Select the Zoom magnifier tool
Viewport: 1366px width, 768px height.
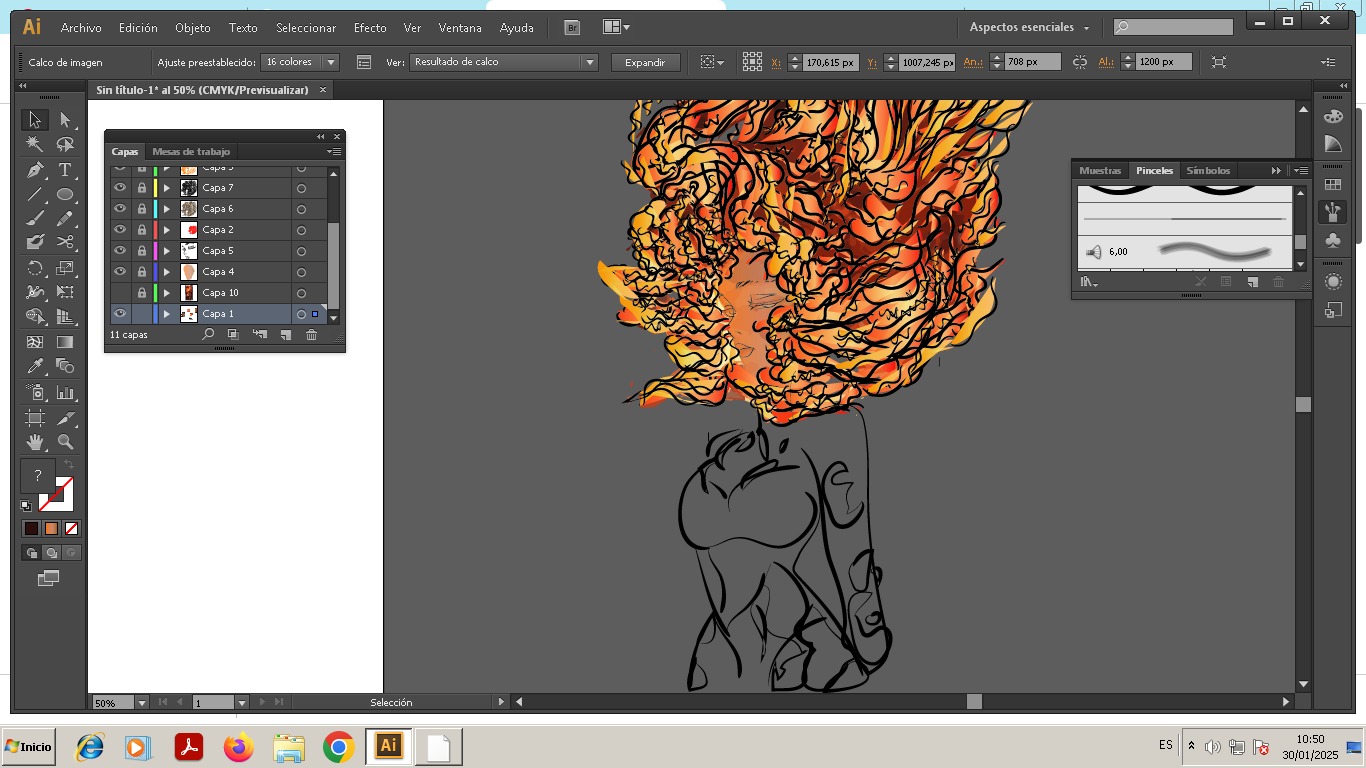[x=65, y=442]
